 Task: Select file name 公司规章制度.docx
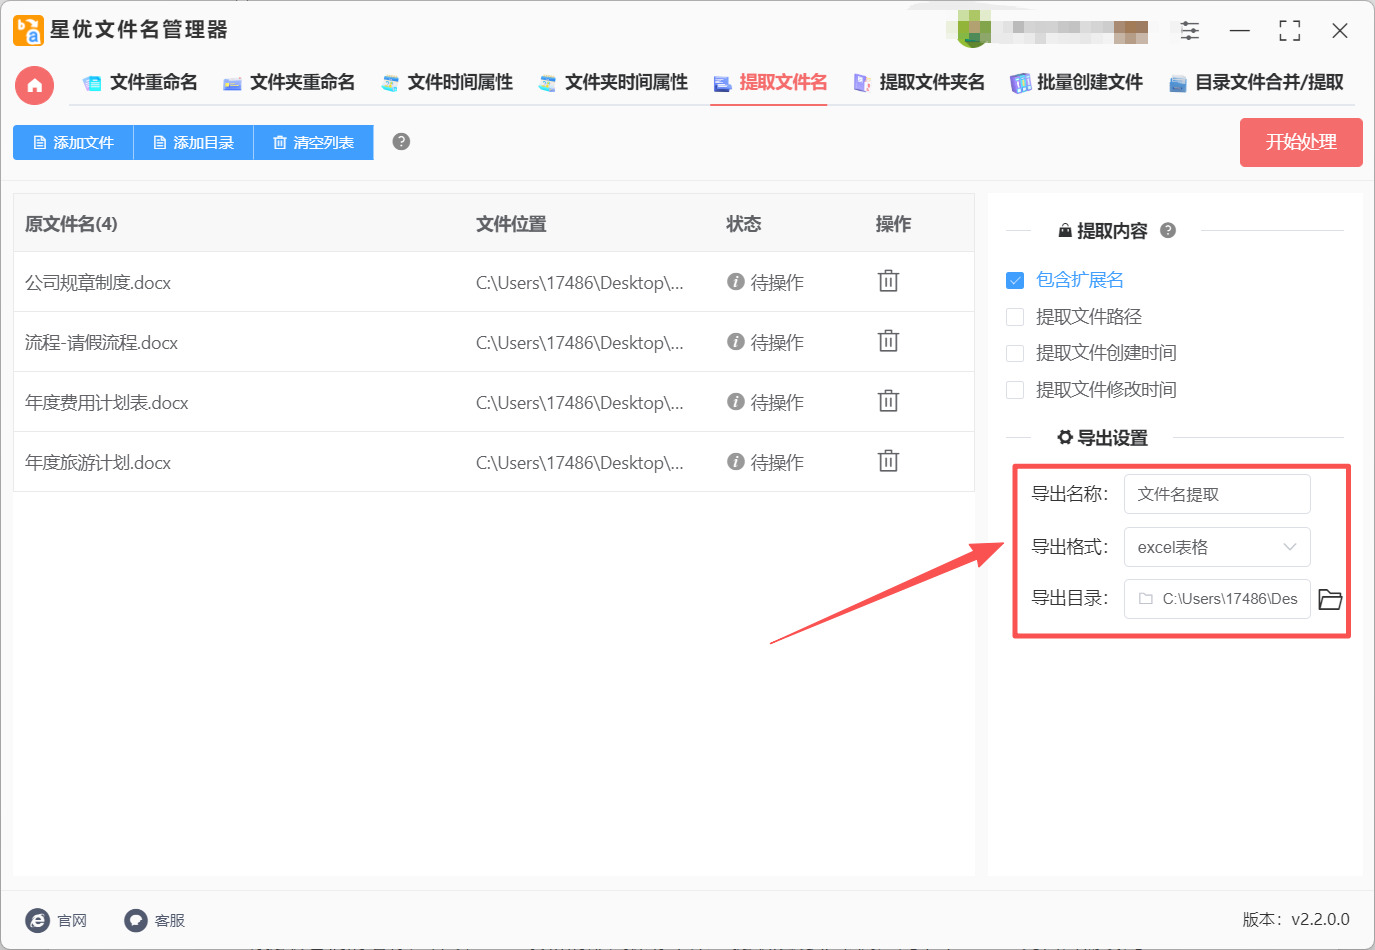pos(98,283)
